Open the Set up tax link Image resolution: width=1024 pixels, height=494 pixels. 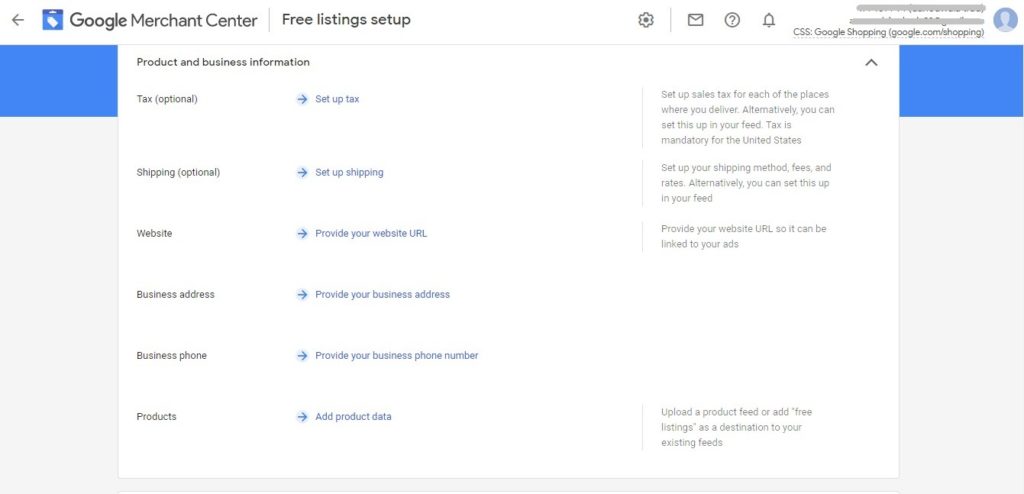[x=337, y=99]
